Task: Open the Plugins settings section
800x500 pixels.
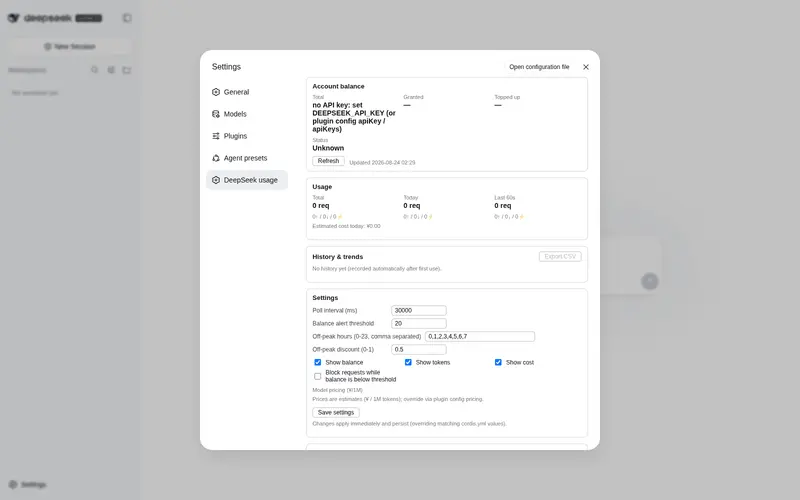Action: click(x=247, y=136)
